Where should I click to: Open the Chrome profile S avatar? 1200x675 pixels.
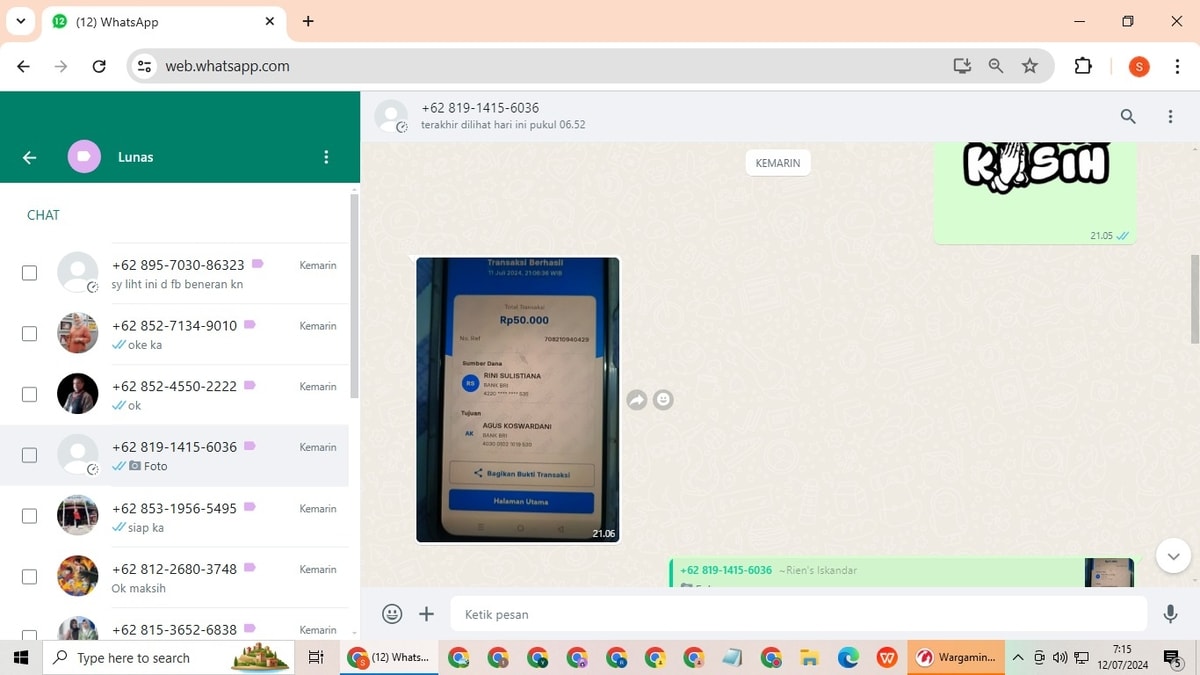coord(1139,66)
